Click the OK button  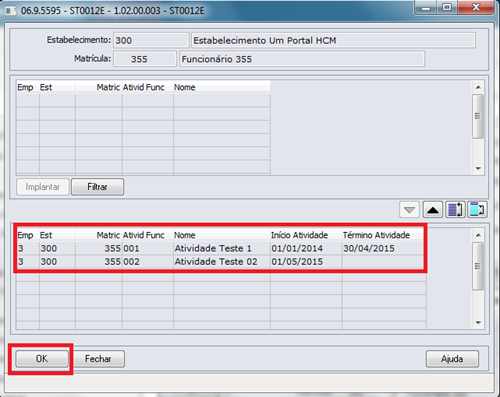tap(42, 359)
